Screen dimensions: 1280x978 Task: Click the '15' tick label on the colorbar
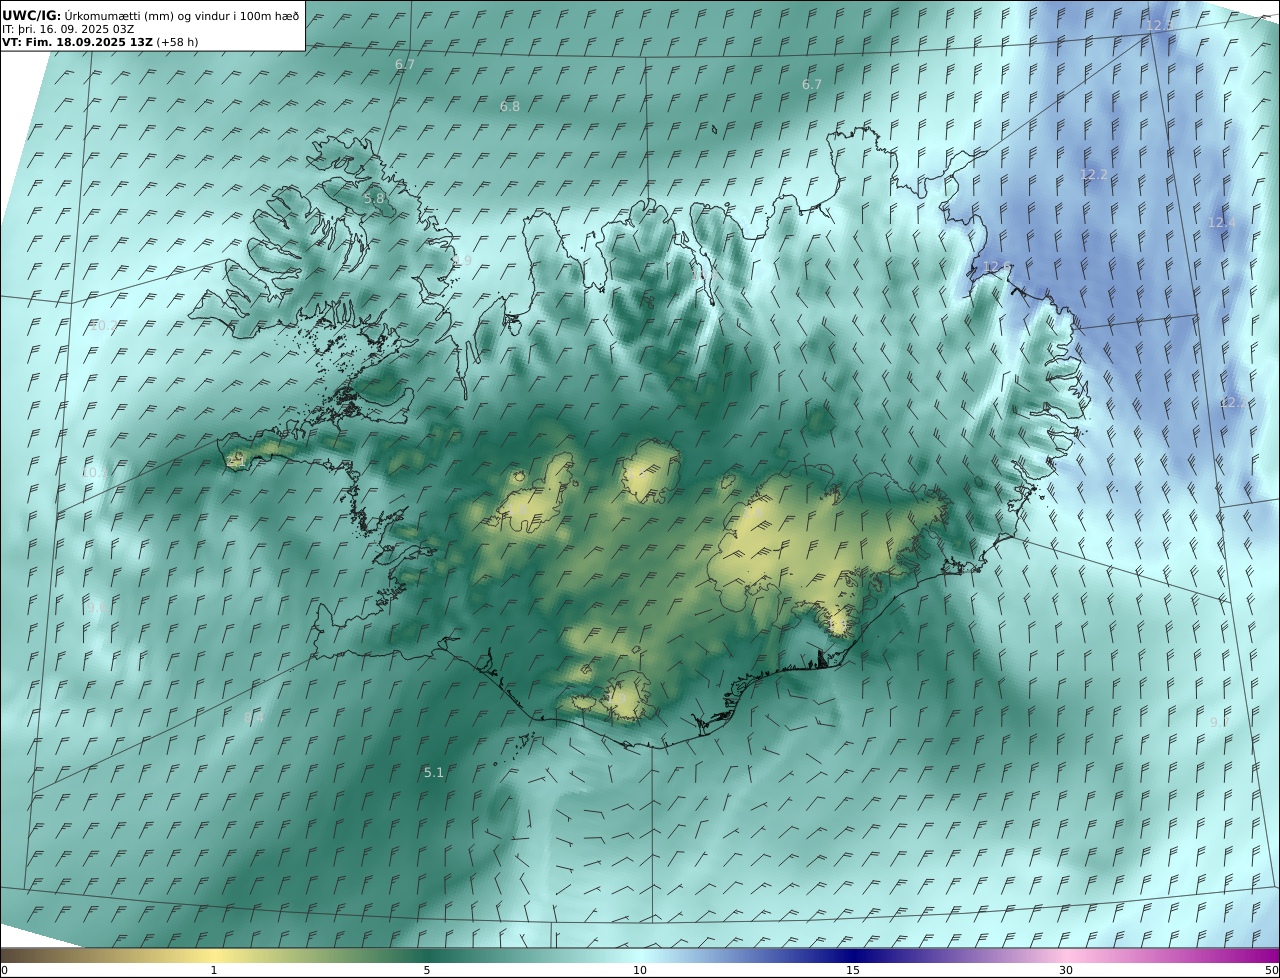853,970
